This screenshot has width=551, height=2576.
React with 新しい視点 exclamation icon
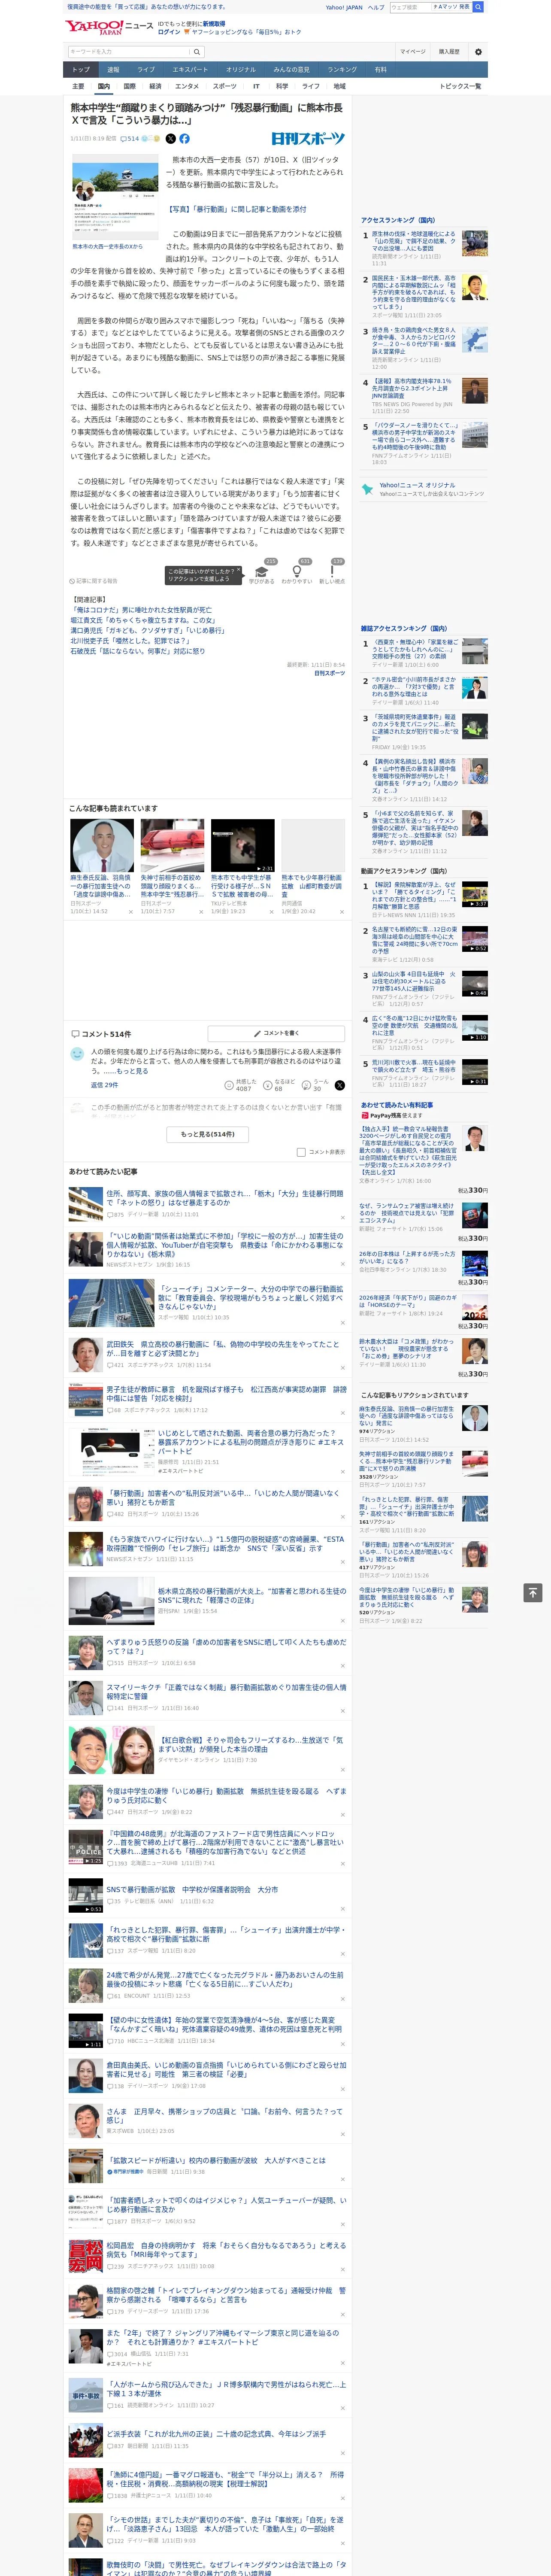coord(332,572)
